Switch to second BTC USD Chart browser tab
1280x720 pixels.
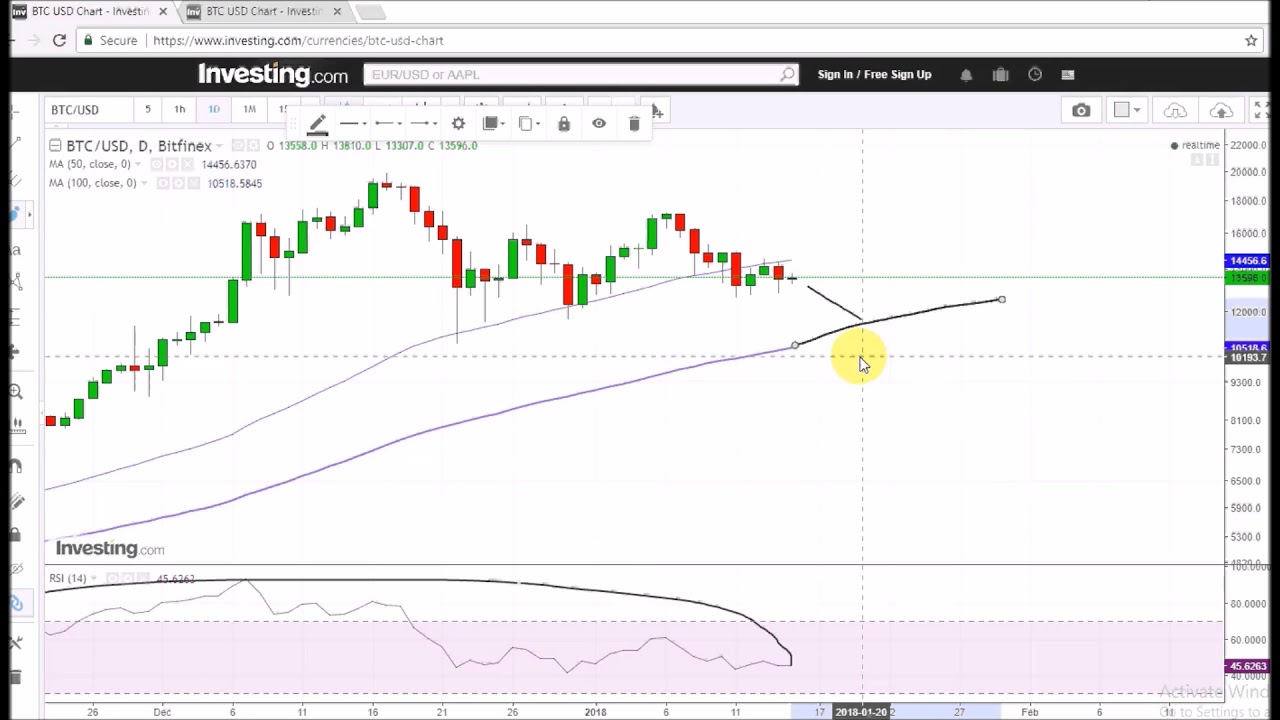(265, 11)
